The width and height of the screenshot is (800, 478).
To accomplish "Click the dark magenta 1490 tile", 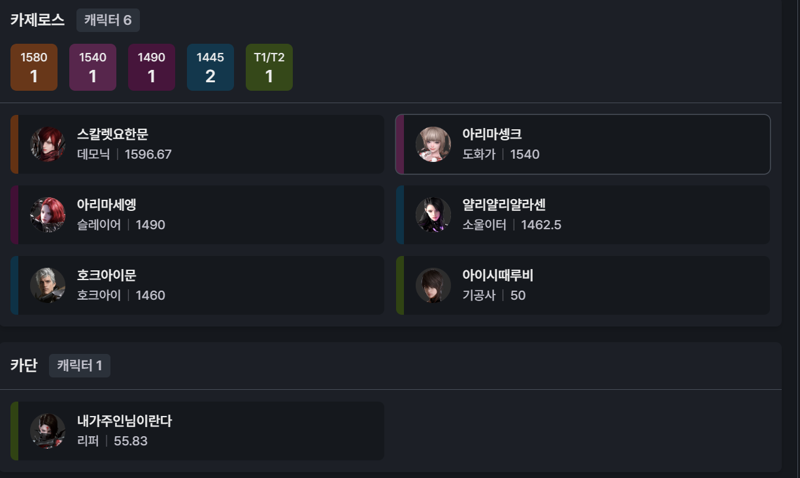I will click(x=152, y=67).
